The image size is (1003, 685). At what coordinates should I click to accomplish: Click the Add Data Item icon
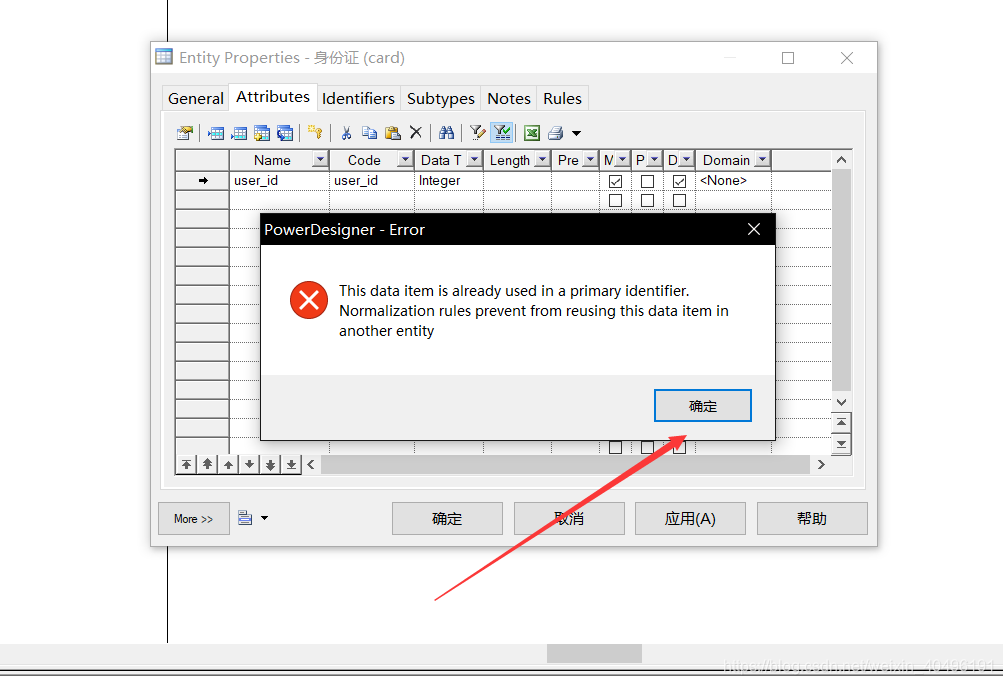(x=262, y=133)
